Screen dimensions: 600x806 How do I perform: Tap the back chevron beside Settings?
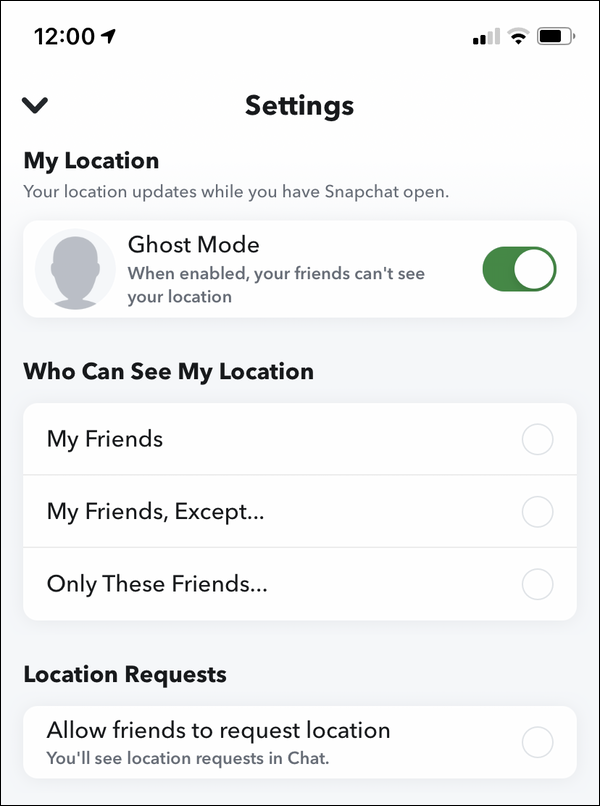pos(35,105)
